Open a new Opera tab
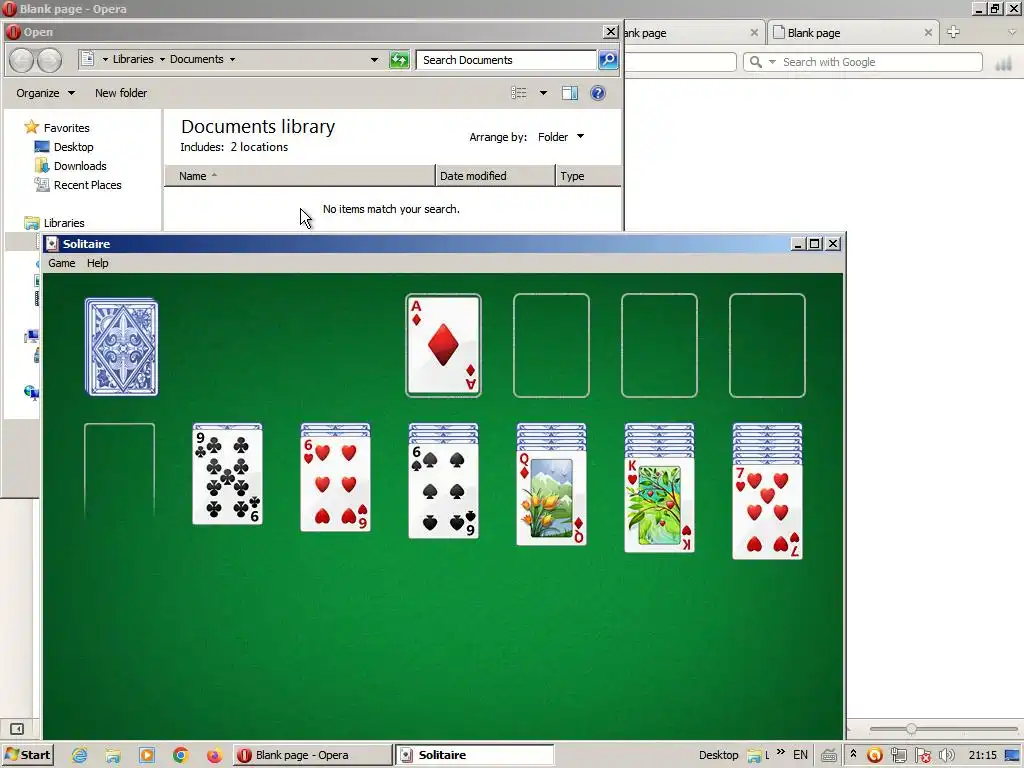Image resolution: width=1024 pixels, height=768 pixels. click(953, 32)
